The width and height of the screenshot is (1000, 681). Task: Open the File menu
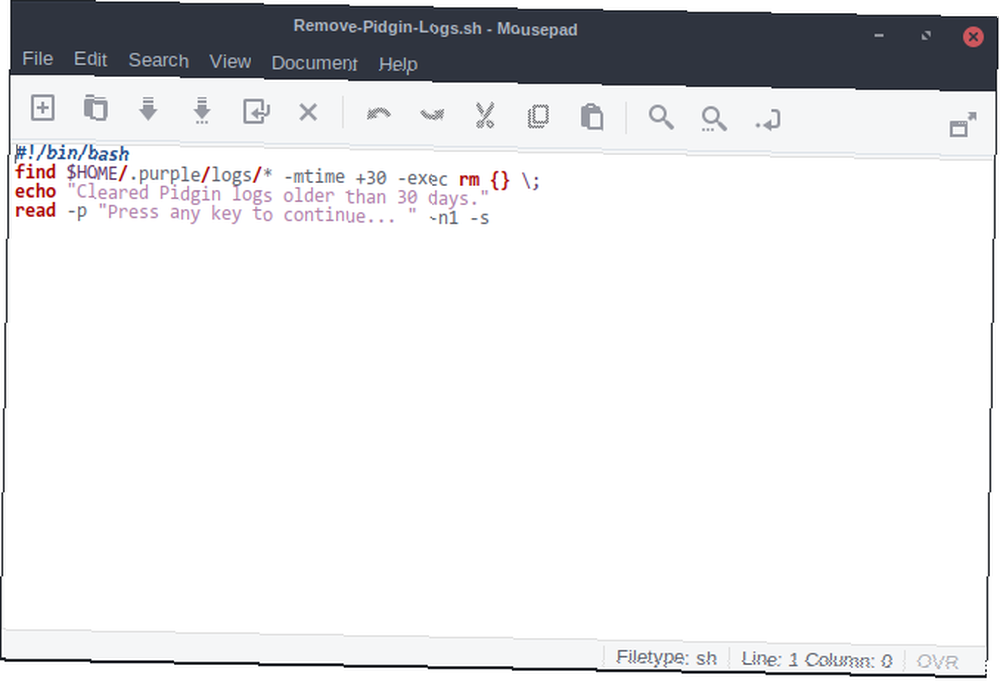coord(38,59)
